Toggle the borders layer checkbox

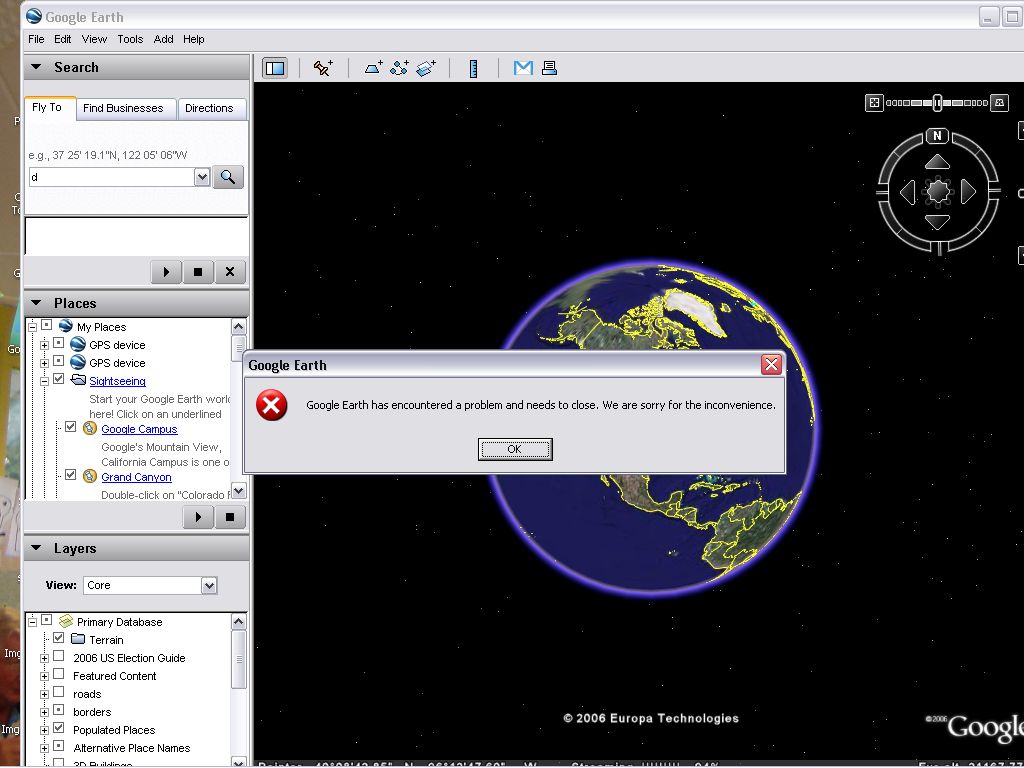59,710
